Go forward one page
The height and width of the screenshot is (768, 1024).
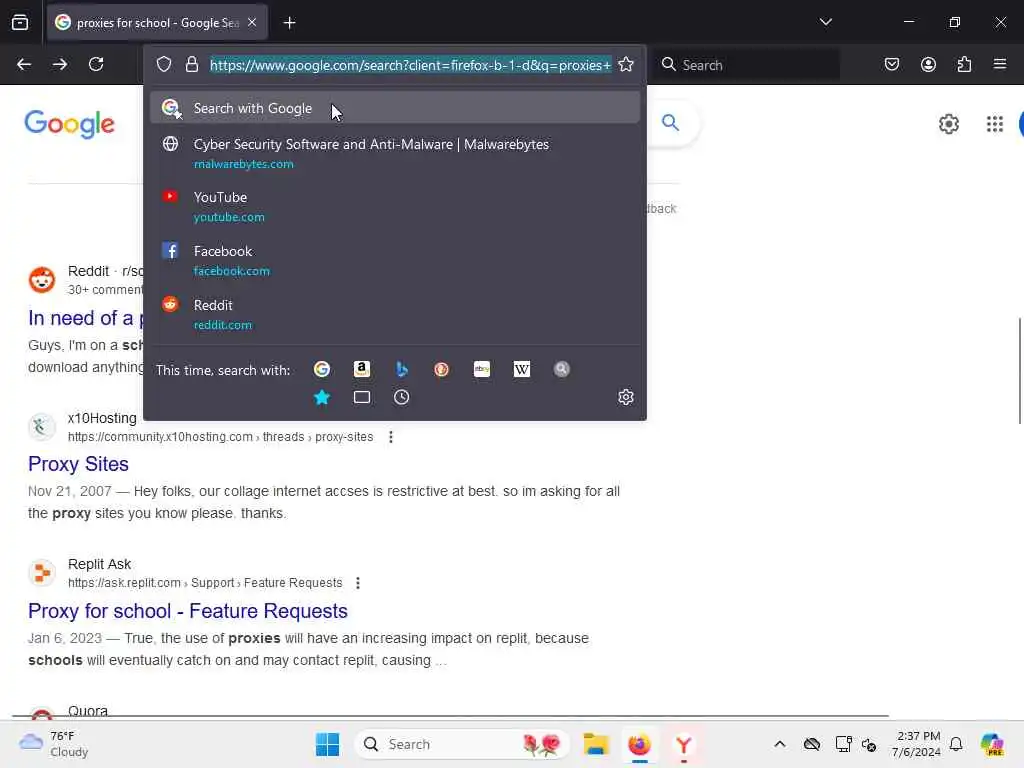60,64
